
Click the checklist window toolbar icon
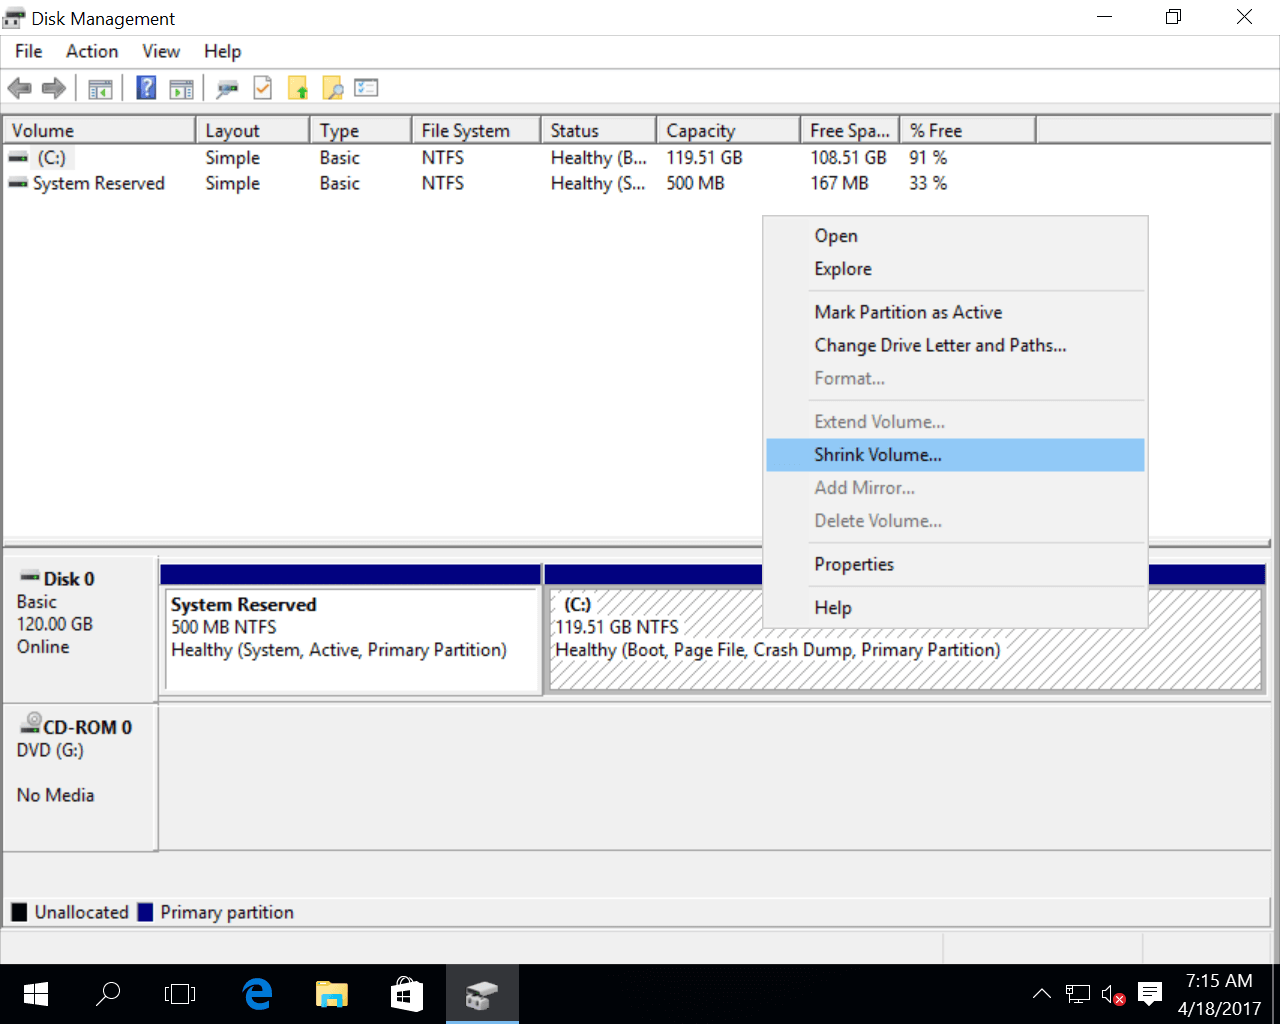(366, 88)
